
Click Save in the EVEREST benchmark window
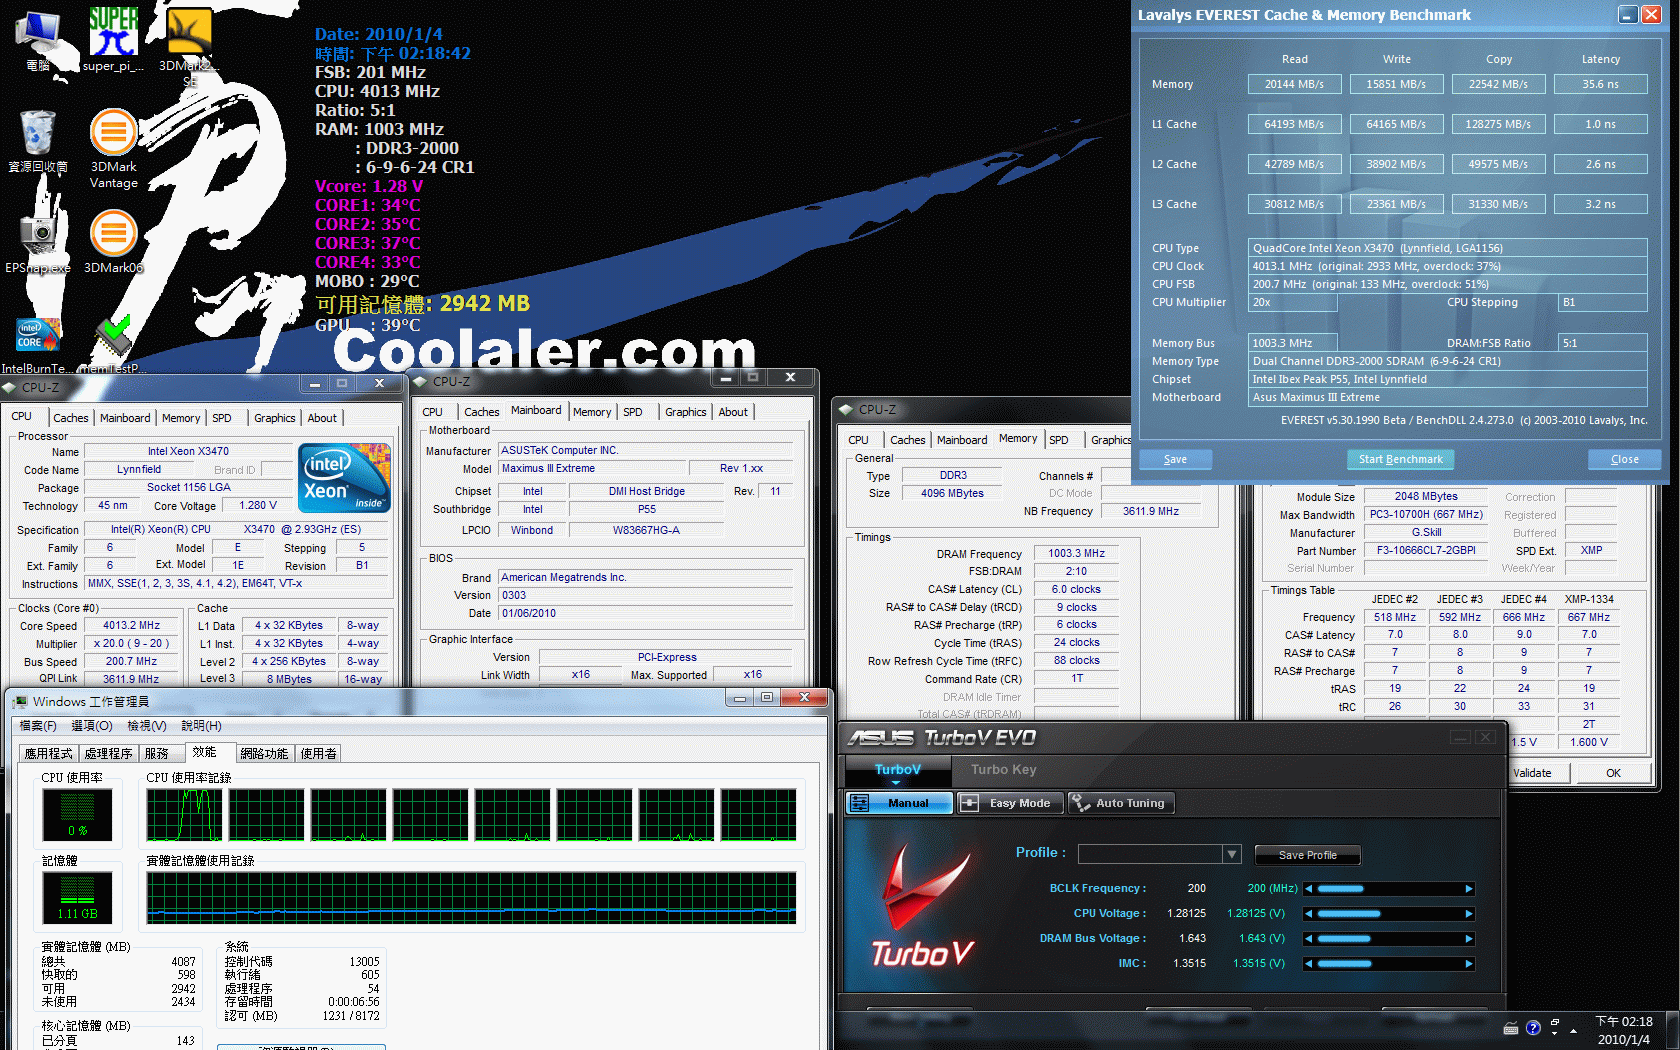click(x=1175, y=459)
